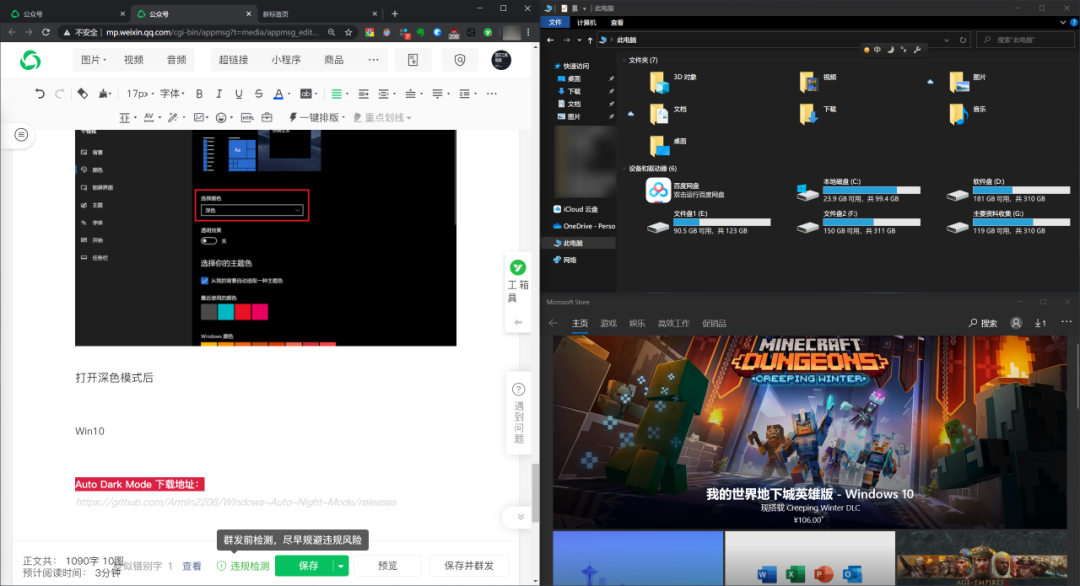Click the Minecraft Dungeons banner
Image resolution: width=1080 pixels, height=586 pixels.
click(809, 432)
